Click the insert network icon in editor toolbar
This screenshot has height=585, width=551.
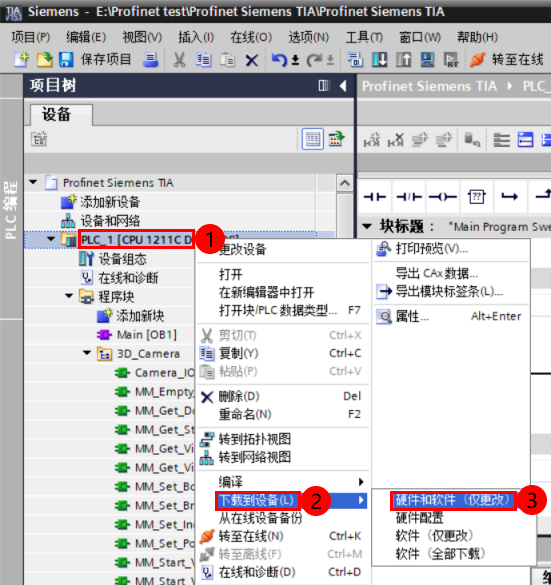coord(372,140)
